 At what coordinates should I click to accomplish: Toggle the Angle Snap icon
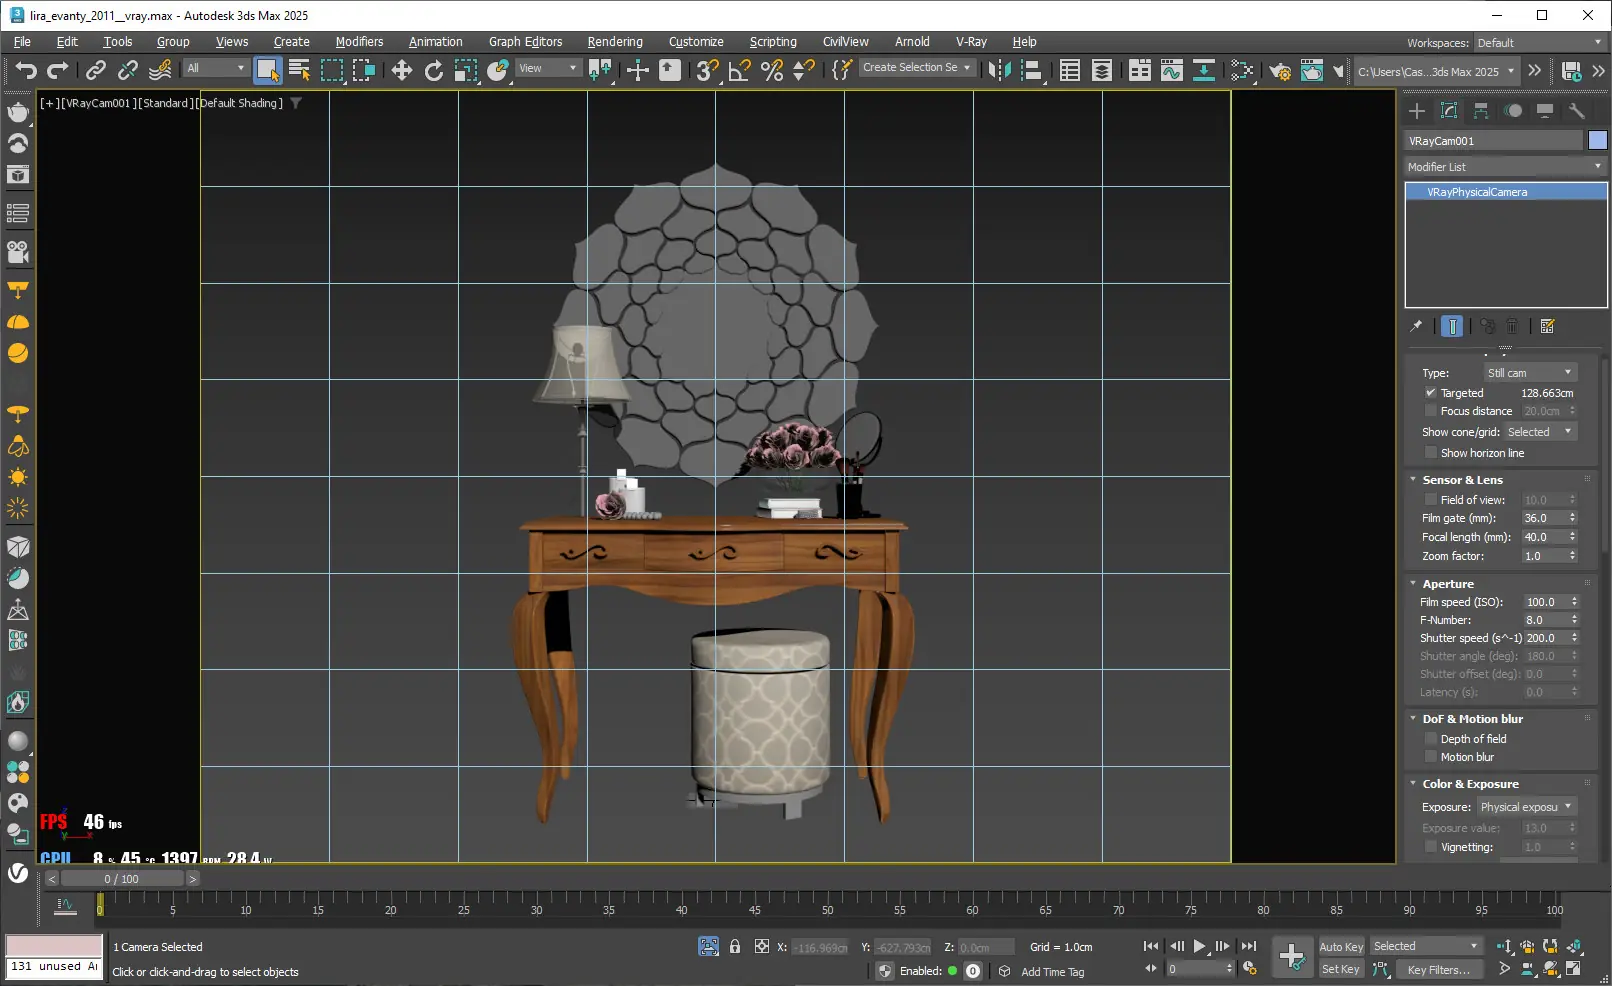tap(739, 70)
